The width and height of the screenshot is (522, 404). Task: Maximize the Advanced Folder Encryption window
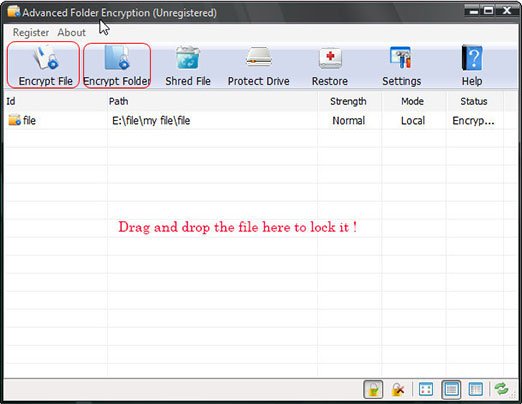[489, 11]
